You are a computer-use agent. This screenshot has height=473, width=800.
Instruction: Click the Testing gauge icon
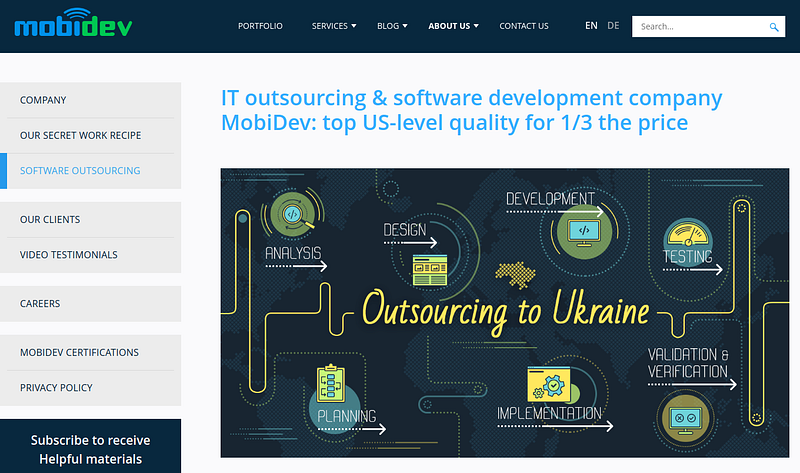tap(688, 234)
